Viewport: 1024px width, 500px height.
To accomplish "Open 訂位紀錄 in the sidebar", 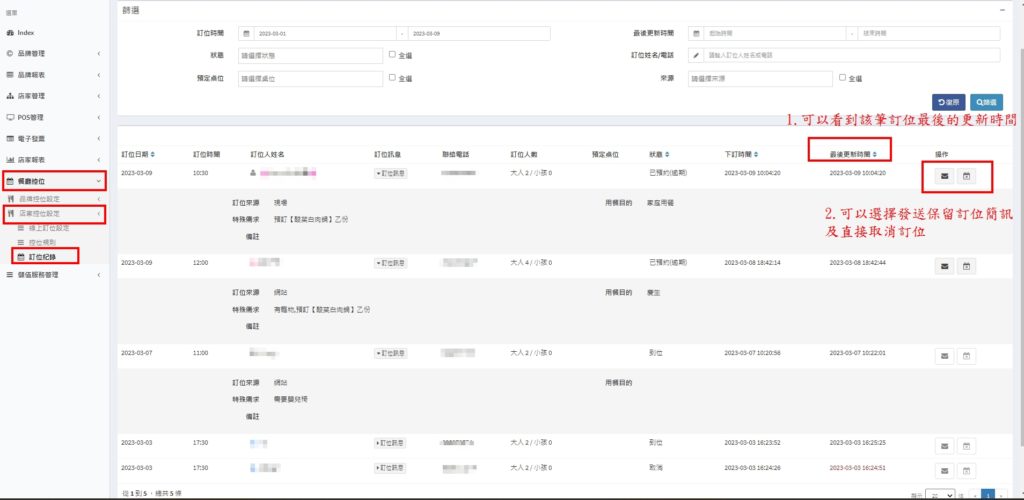I will click(42, 257).
